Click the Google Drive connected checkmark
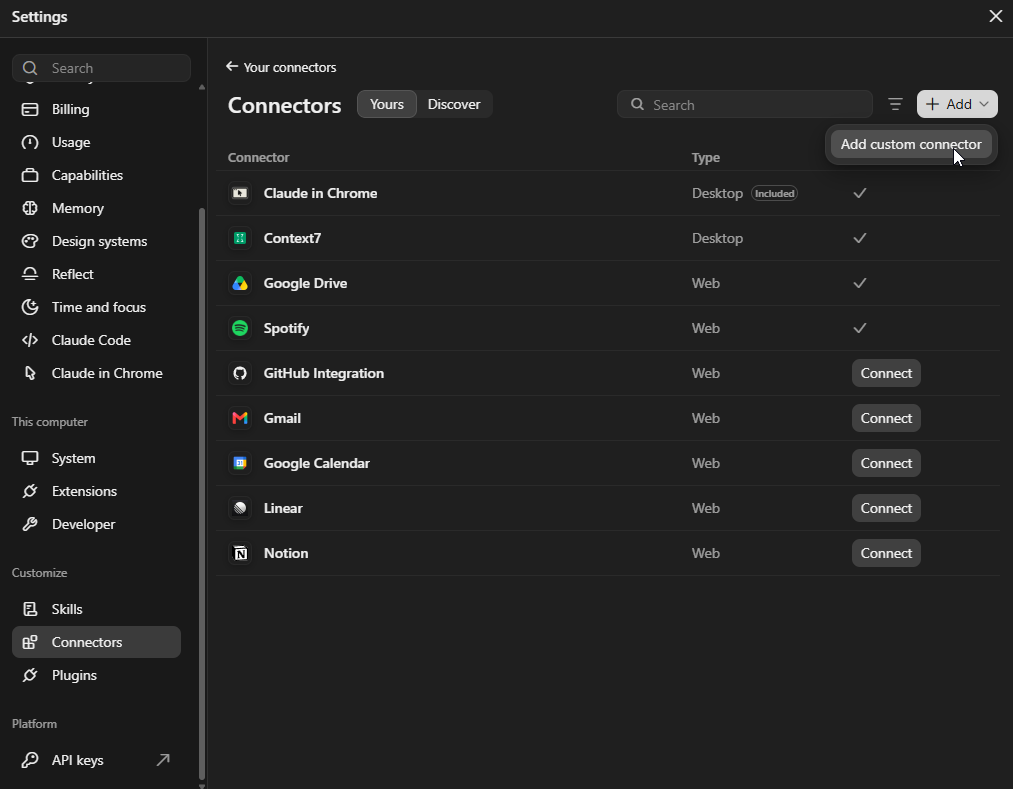This screenshot has height=789, width=1013. [860, 283]
